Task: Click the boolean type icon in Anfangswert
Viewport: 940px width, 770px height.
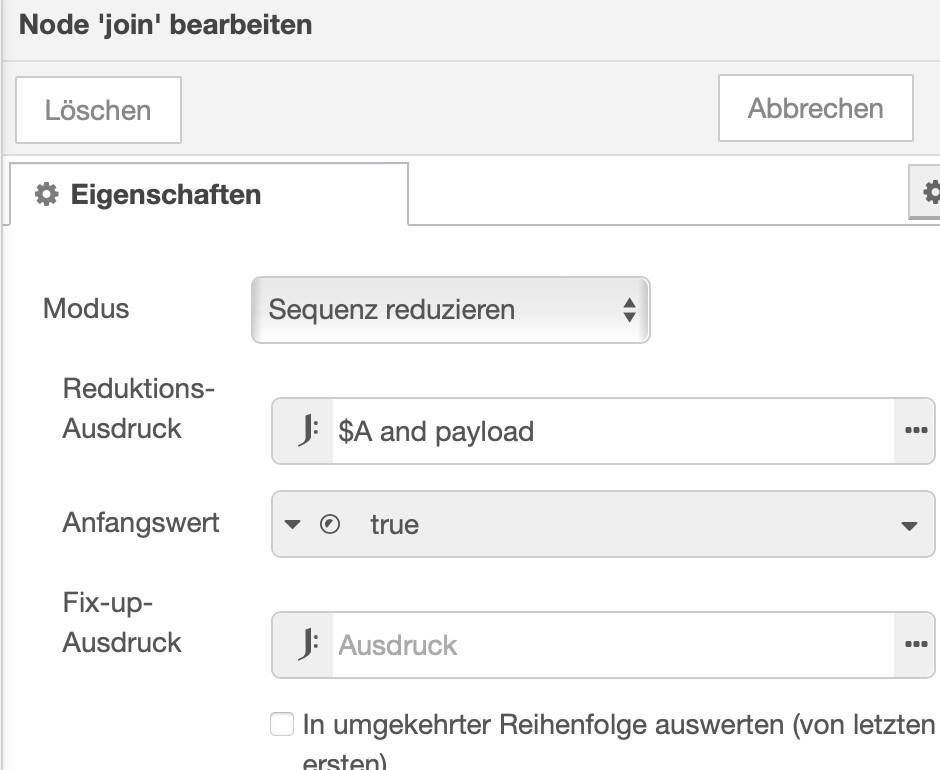Action: [329, 524]
